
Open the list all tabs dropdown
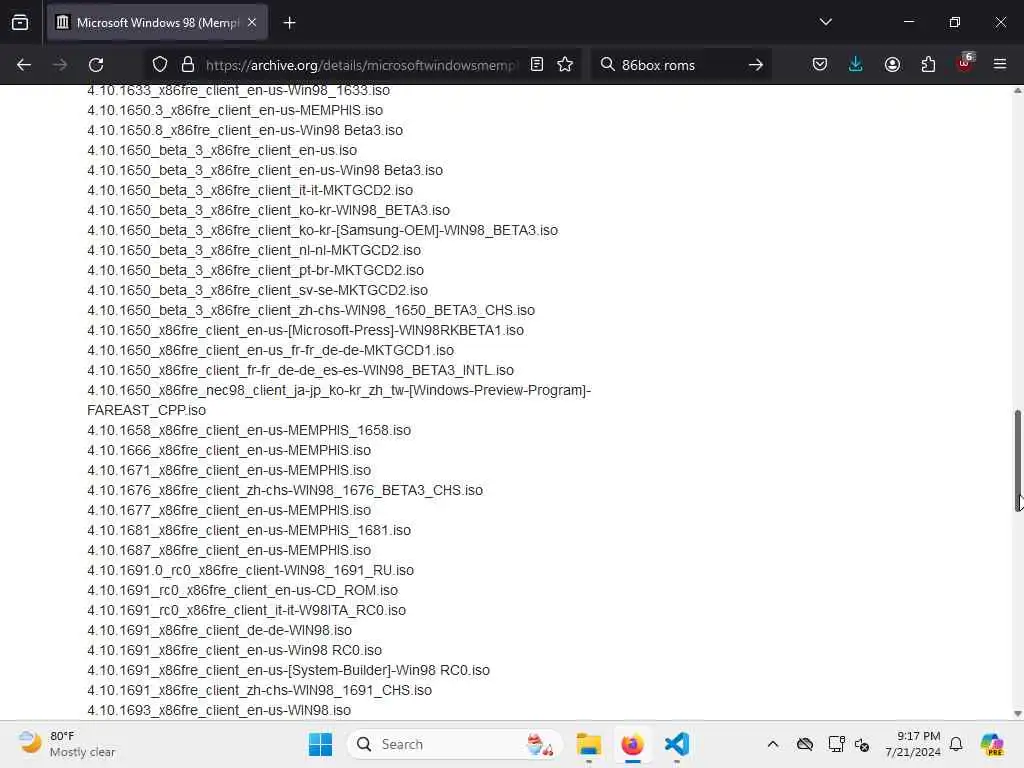pos(825,22)
